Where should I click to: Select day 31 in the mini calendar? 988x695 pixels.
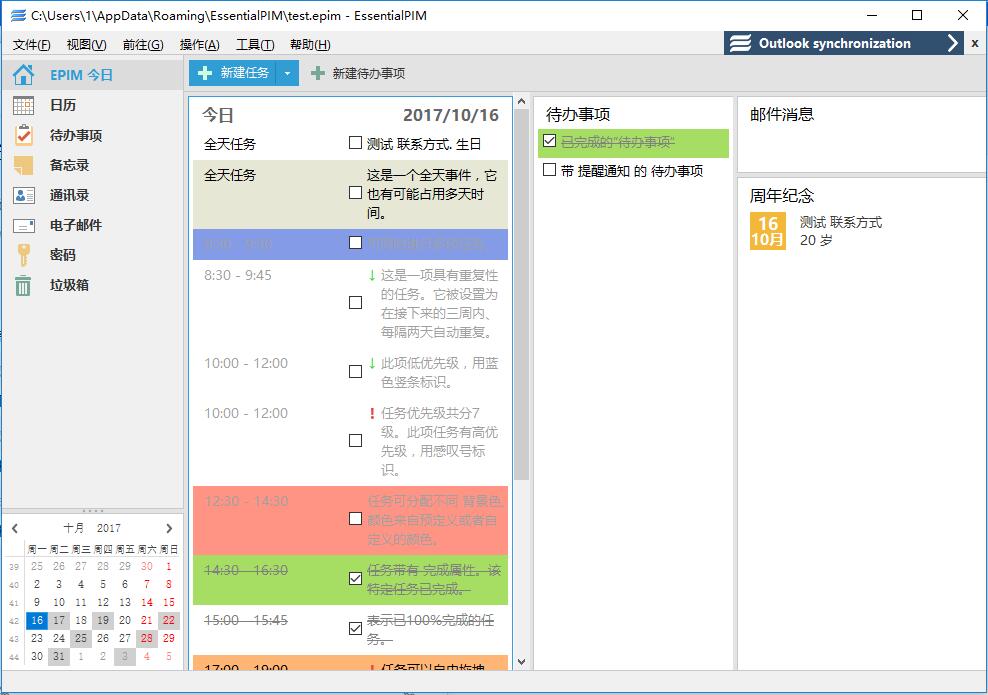pos(59,657)
